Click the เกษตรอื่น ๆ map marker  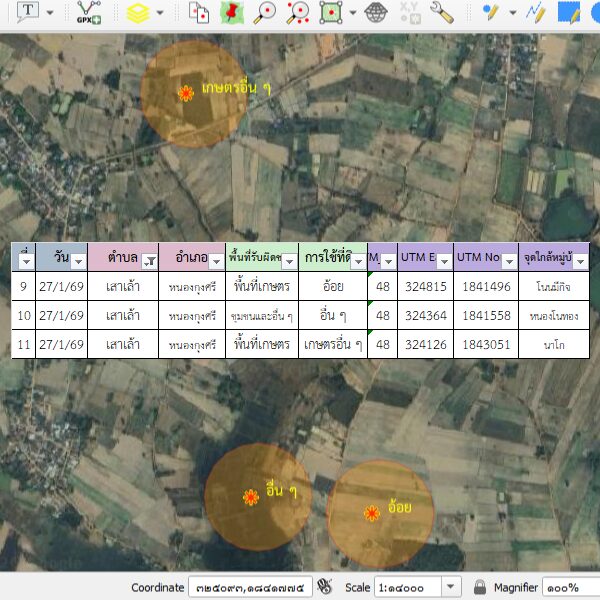186,93
